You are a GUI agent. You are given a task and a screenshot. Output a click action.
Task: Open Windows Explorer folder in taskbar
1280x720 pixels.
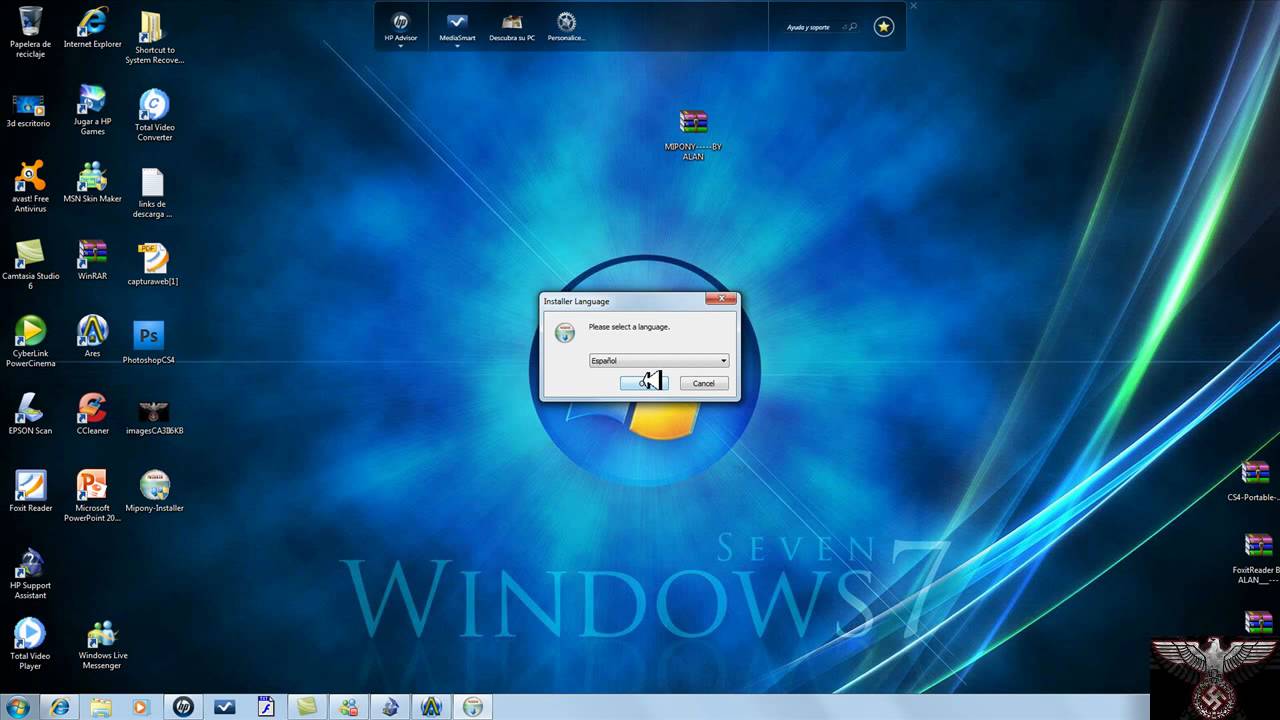coord(101,707)
